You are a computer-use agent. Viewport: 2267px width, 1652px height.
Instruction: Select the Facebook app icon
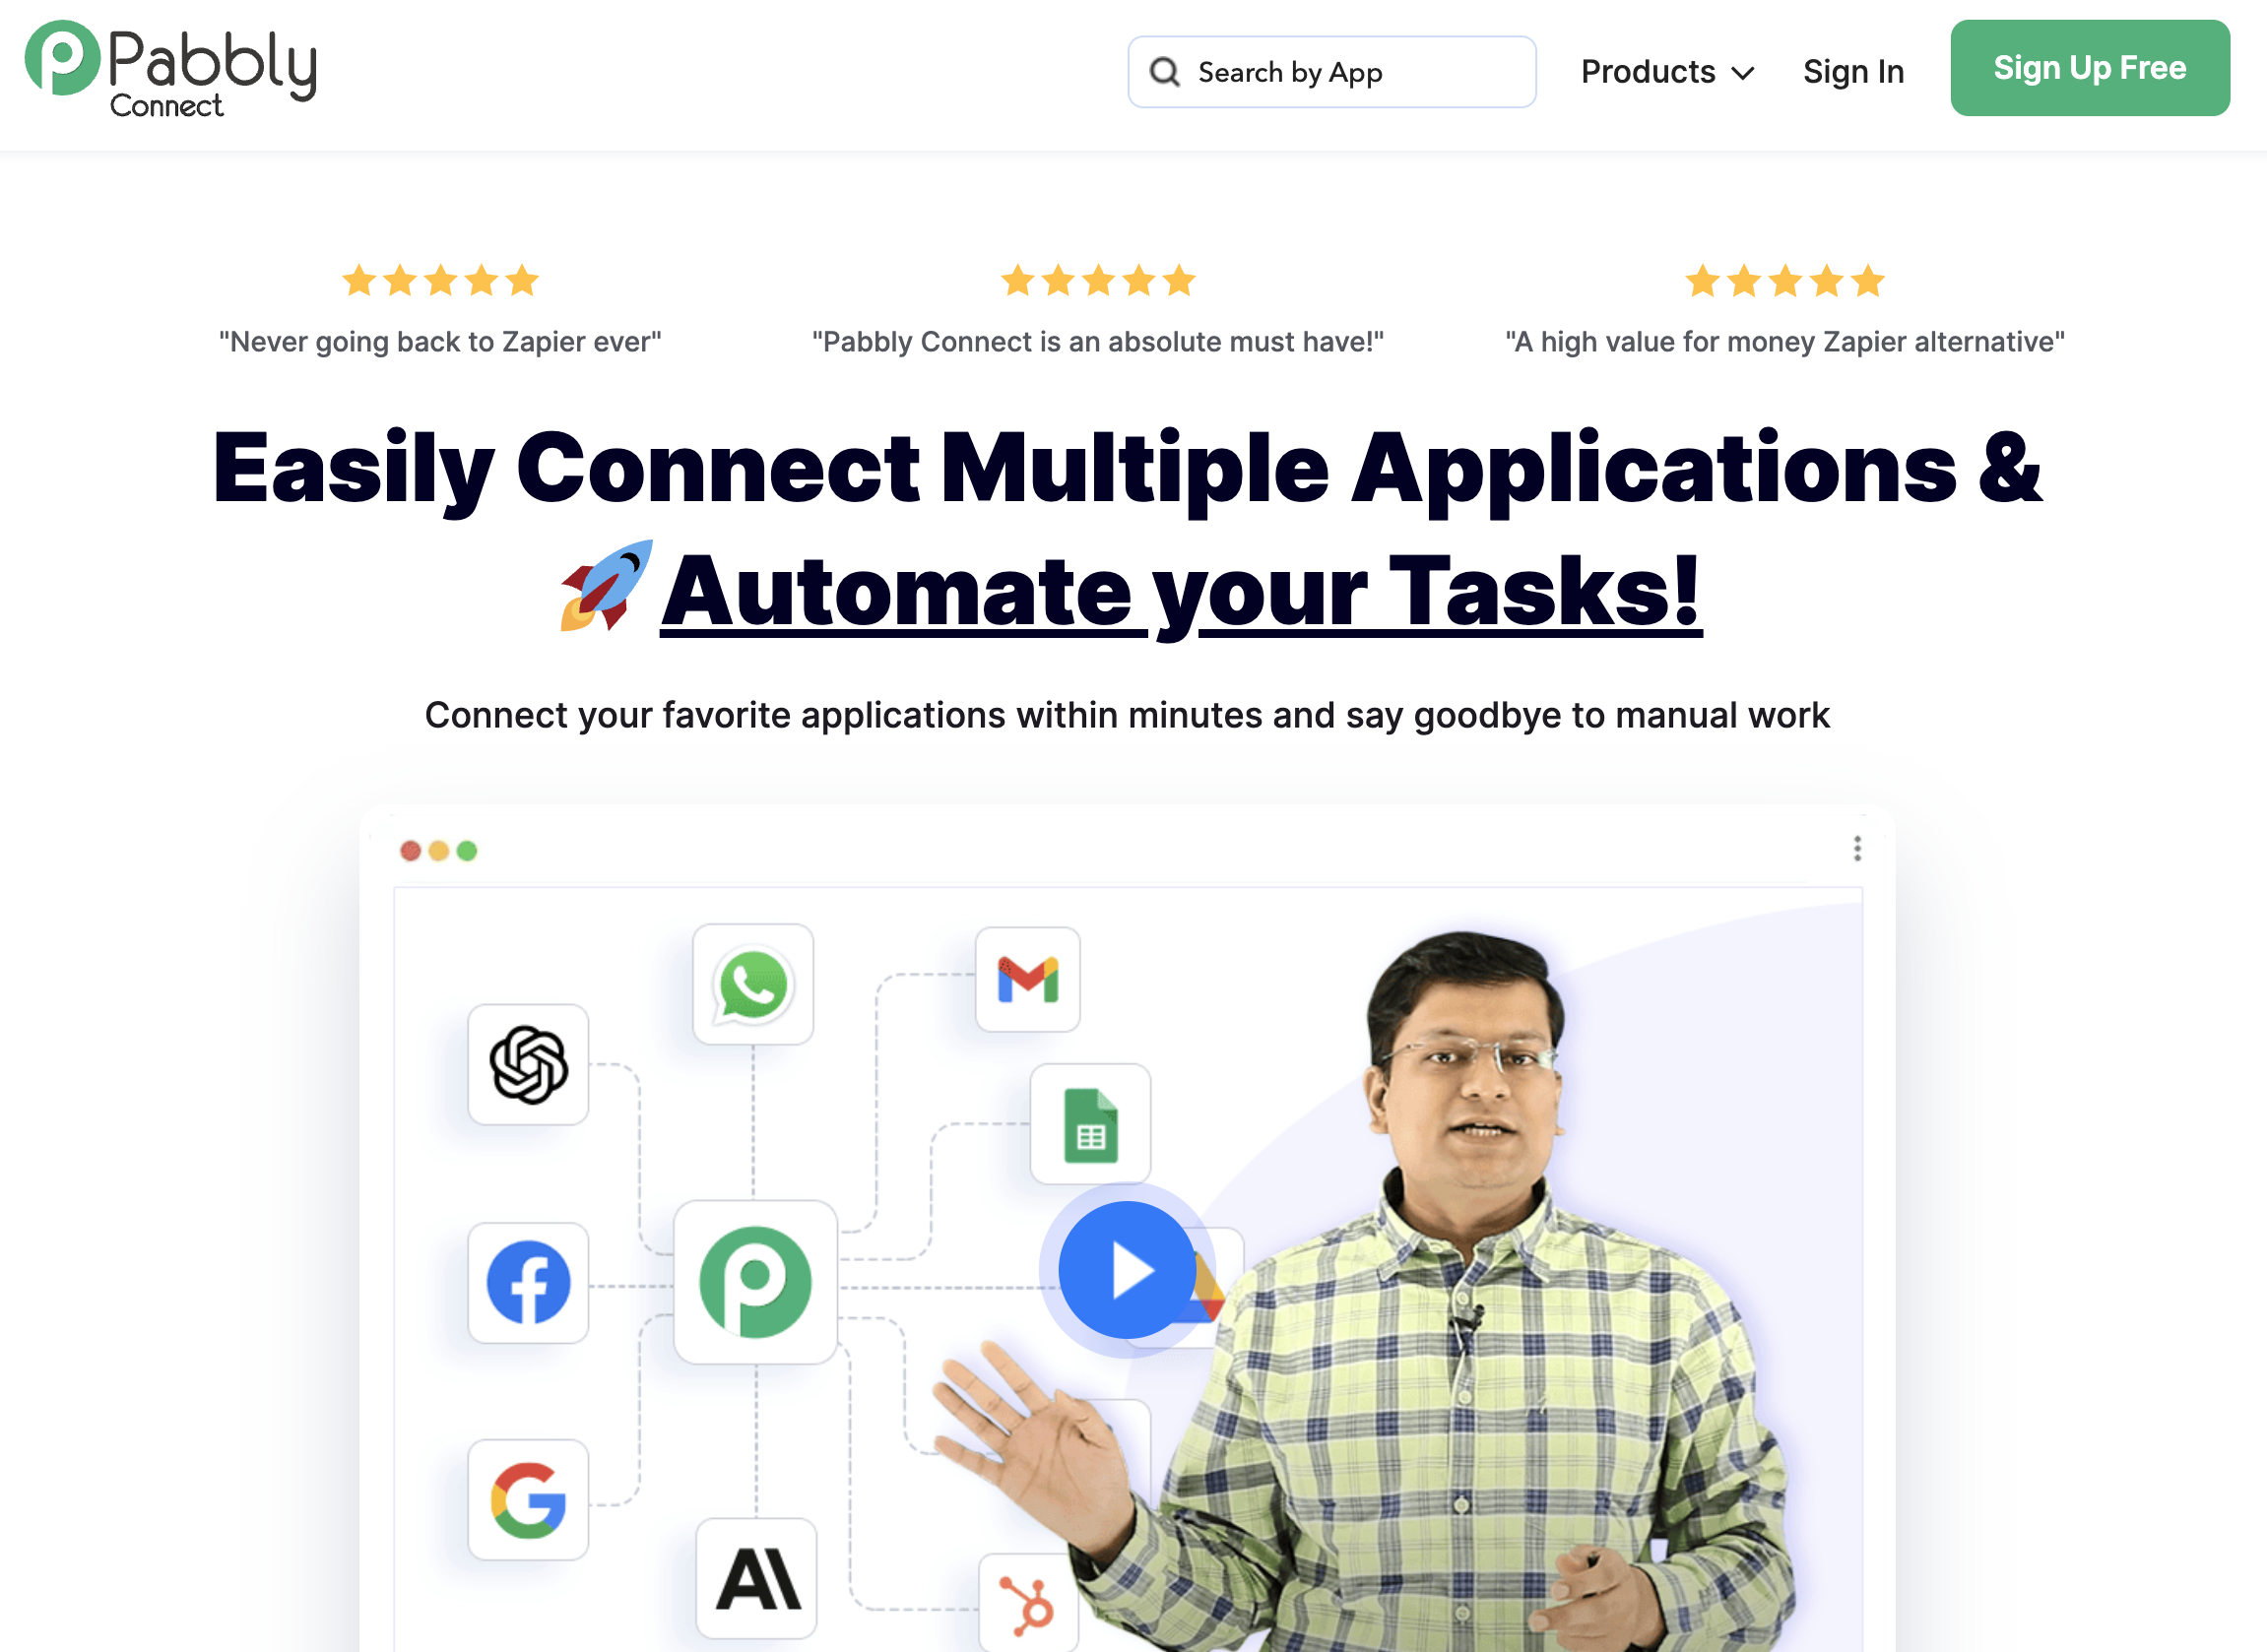click(527, 1283)
